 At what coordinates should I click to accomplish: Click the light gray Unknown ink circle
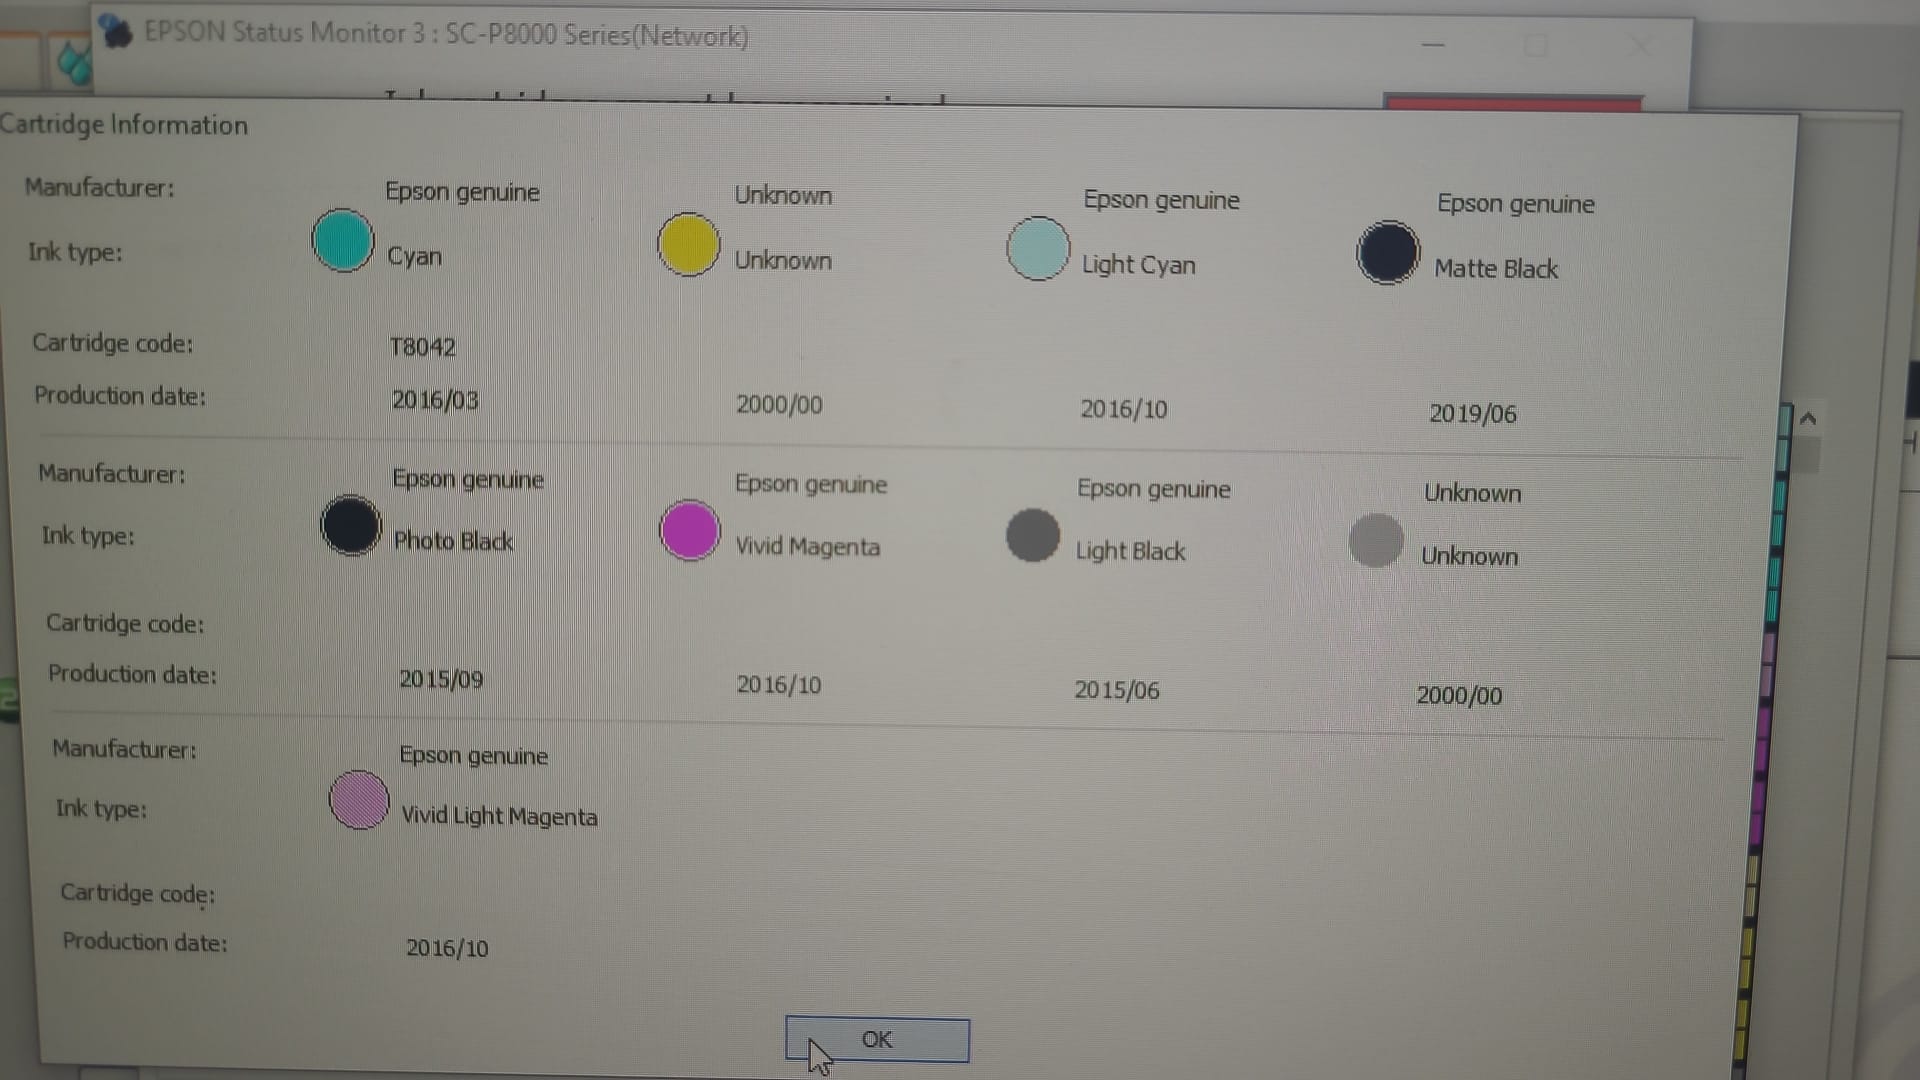1376,540
